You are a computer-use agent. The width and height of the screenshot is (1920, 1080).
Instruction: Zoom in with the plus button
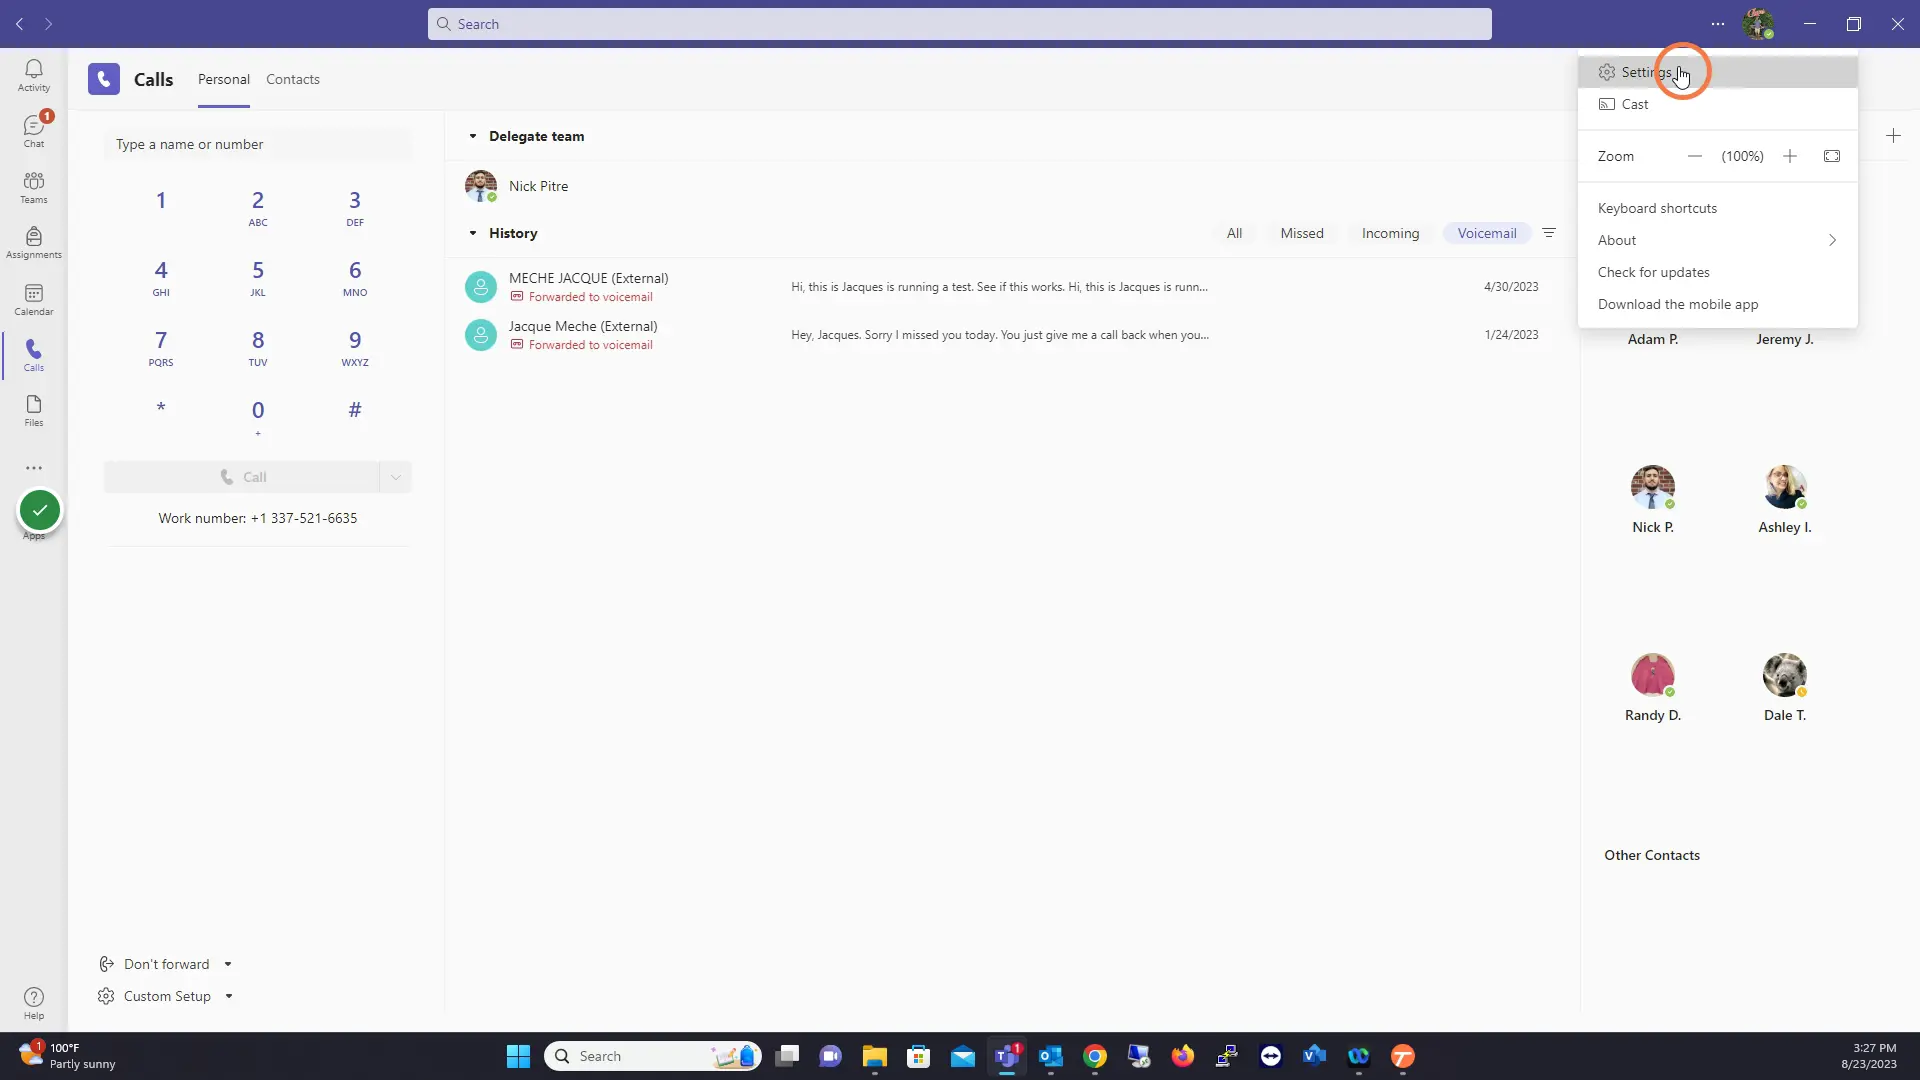click(1790, 156)
